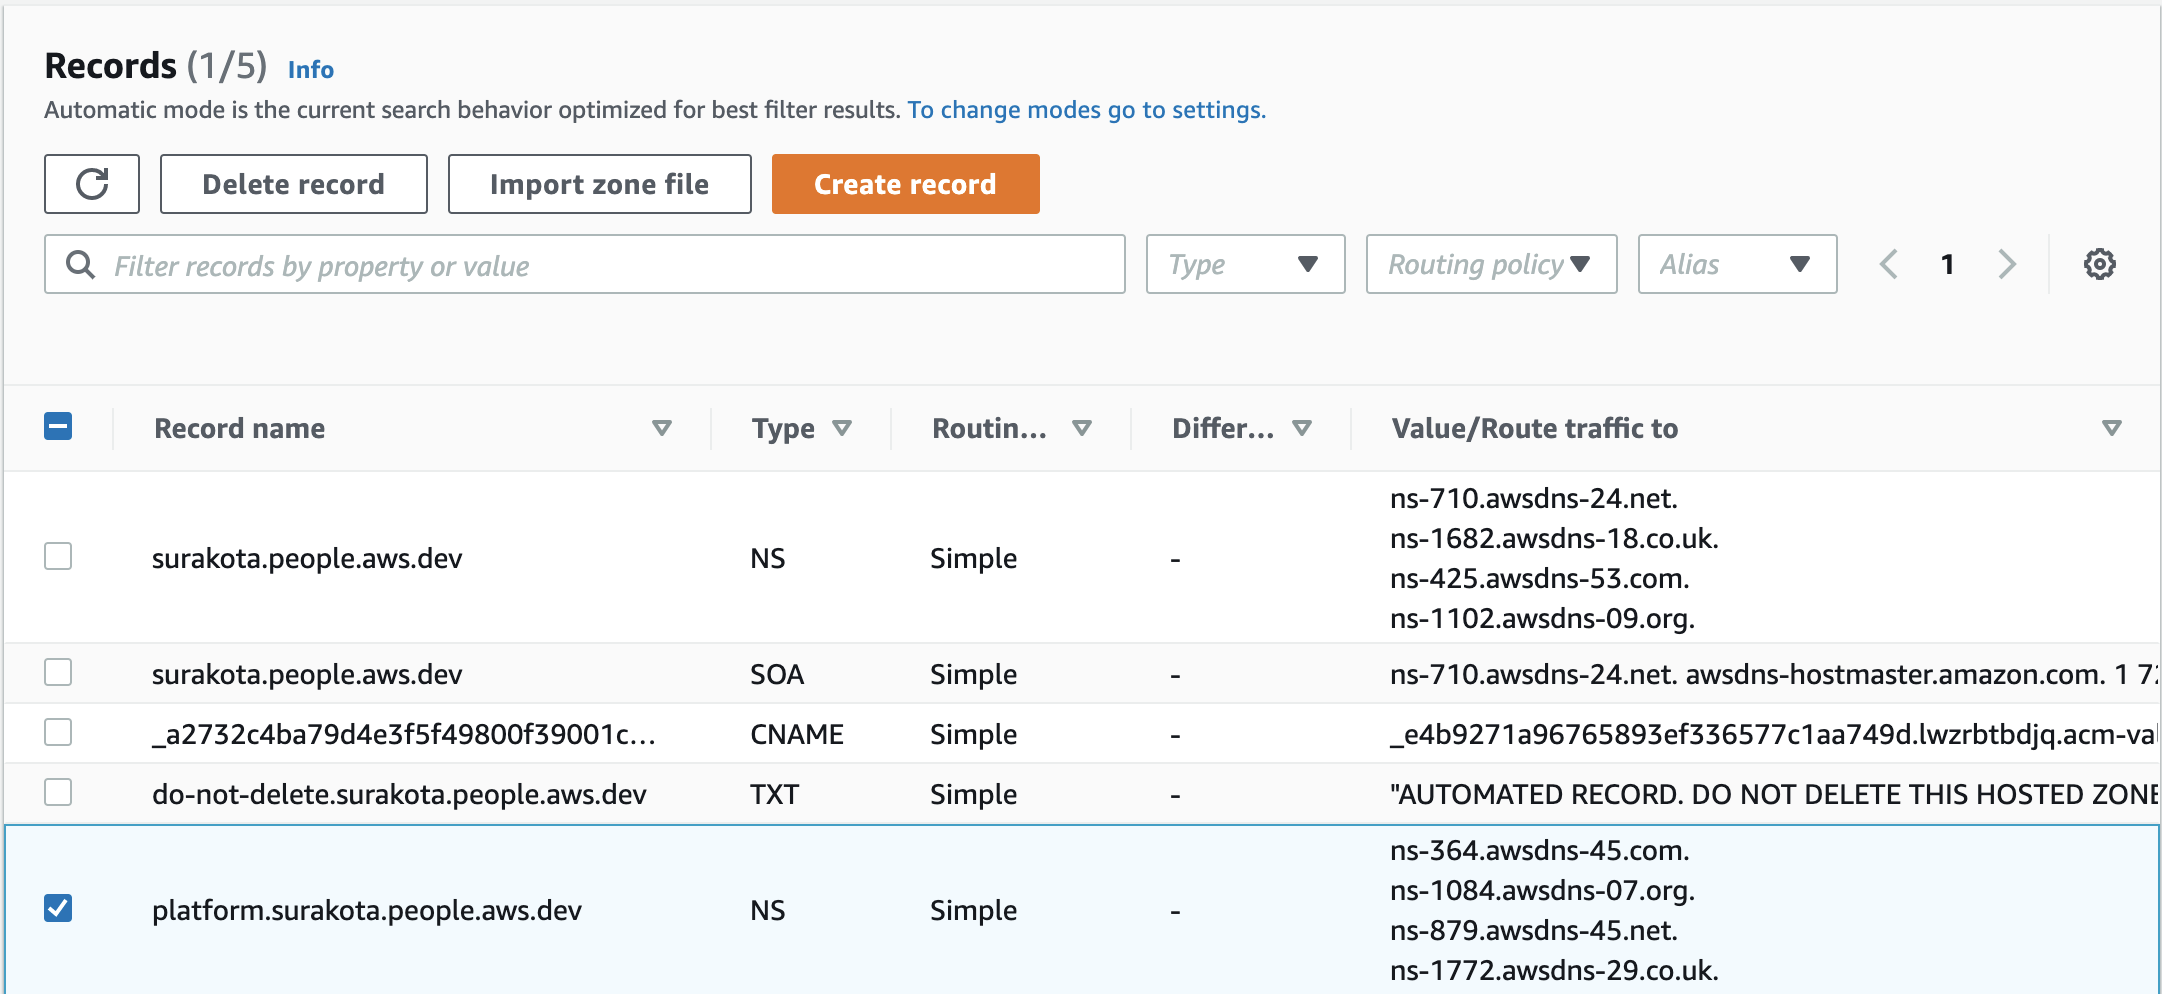Check the do-not-delete TXT record
The image size is (2162, 994).
58,792
